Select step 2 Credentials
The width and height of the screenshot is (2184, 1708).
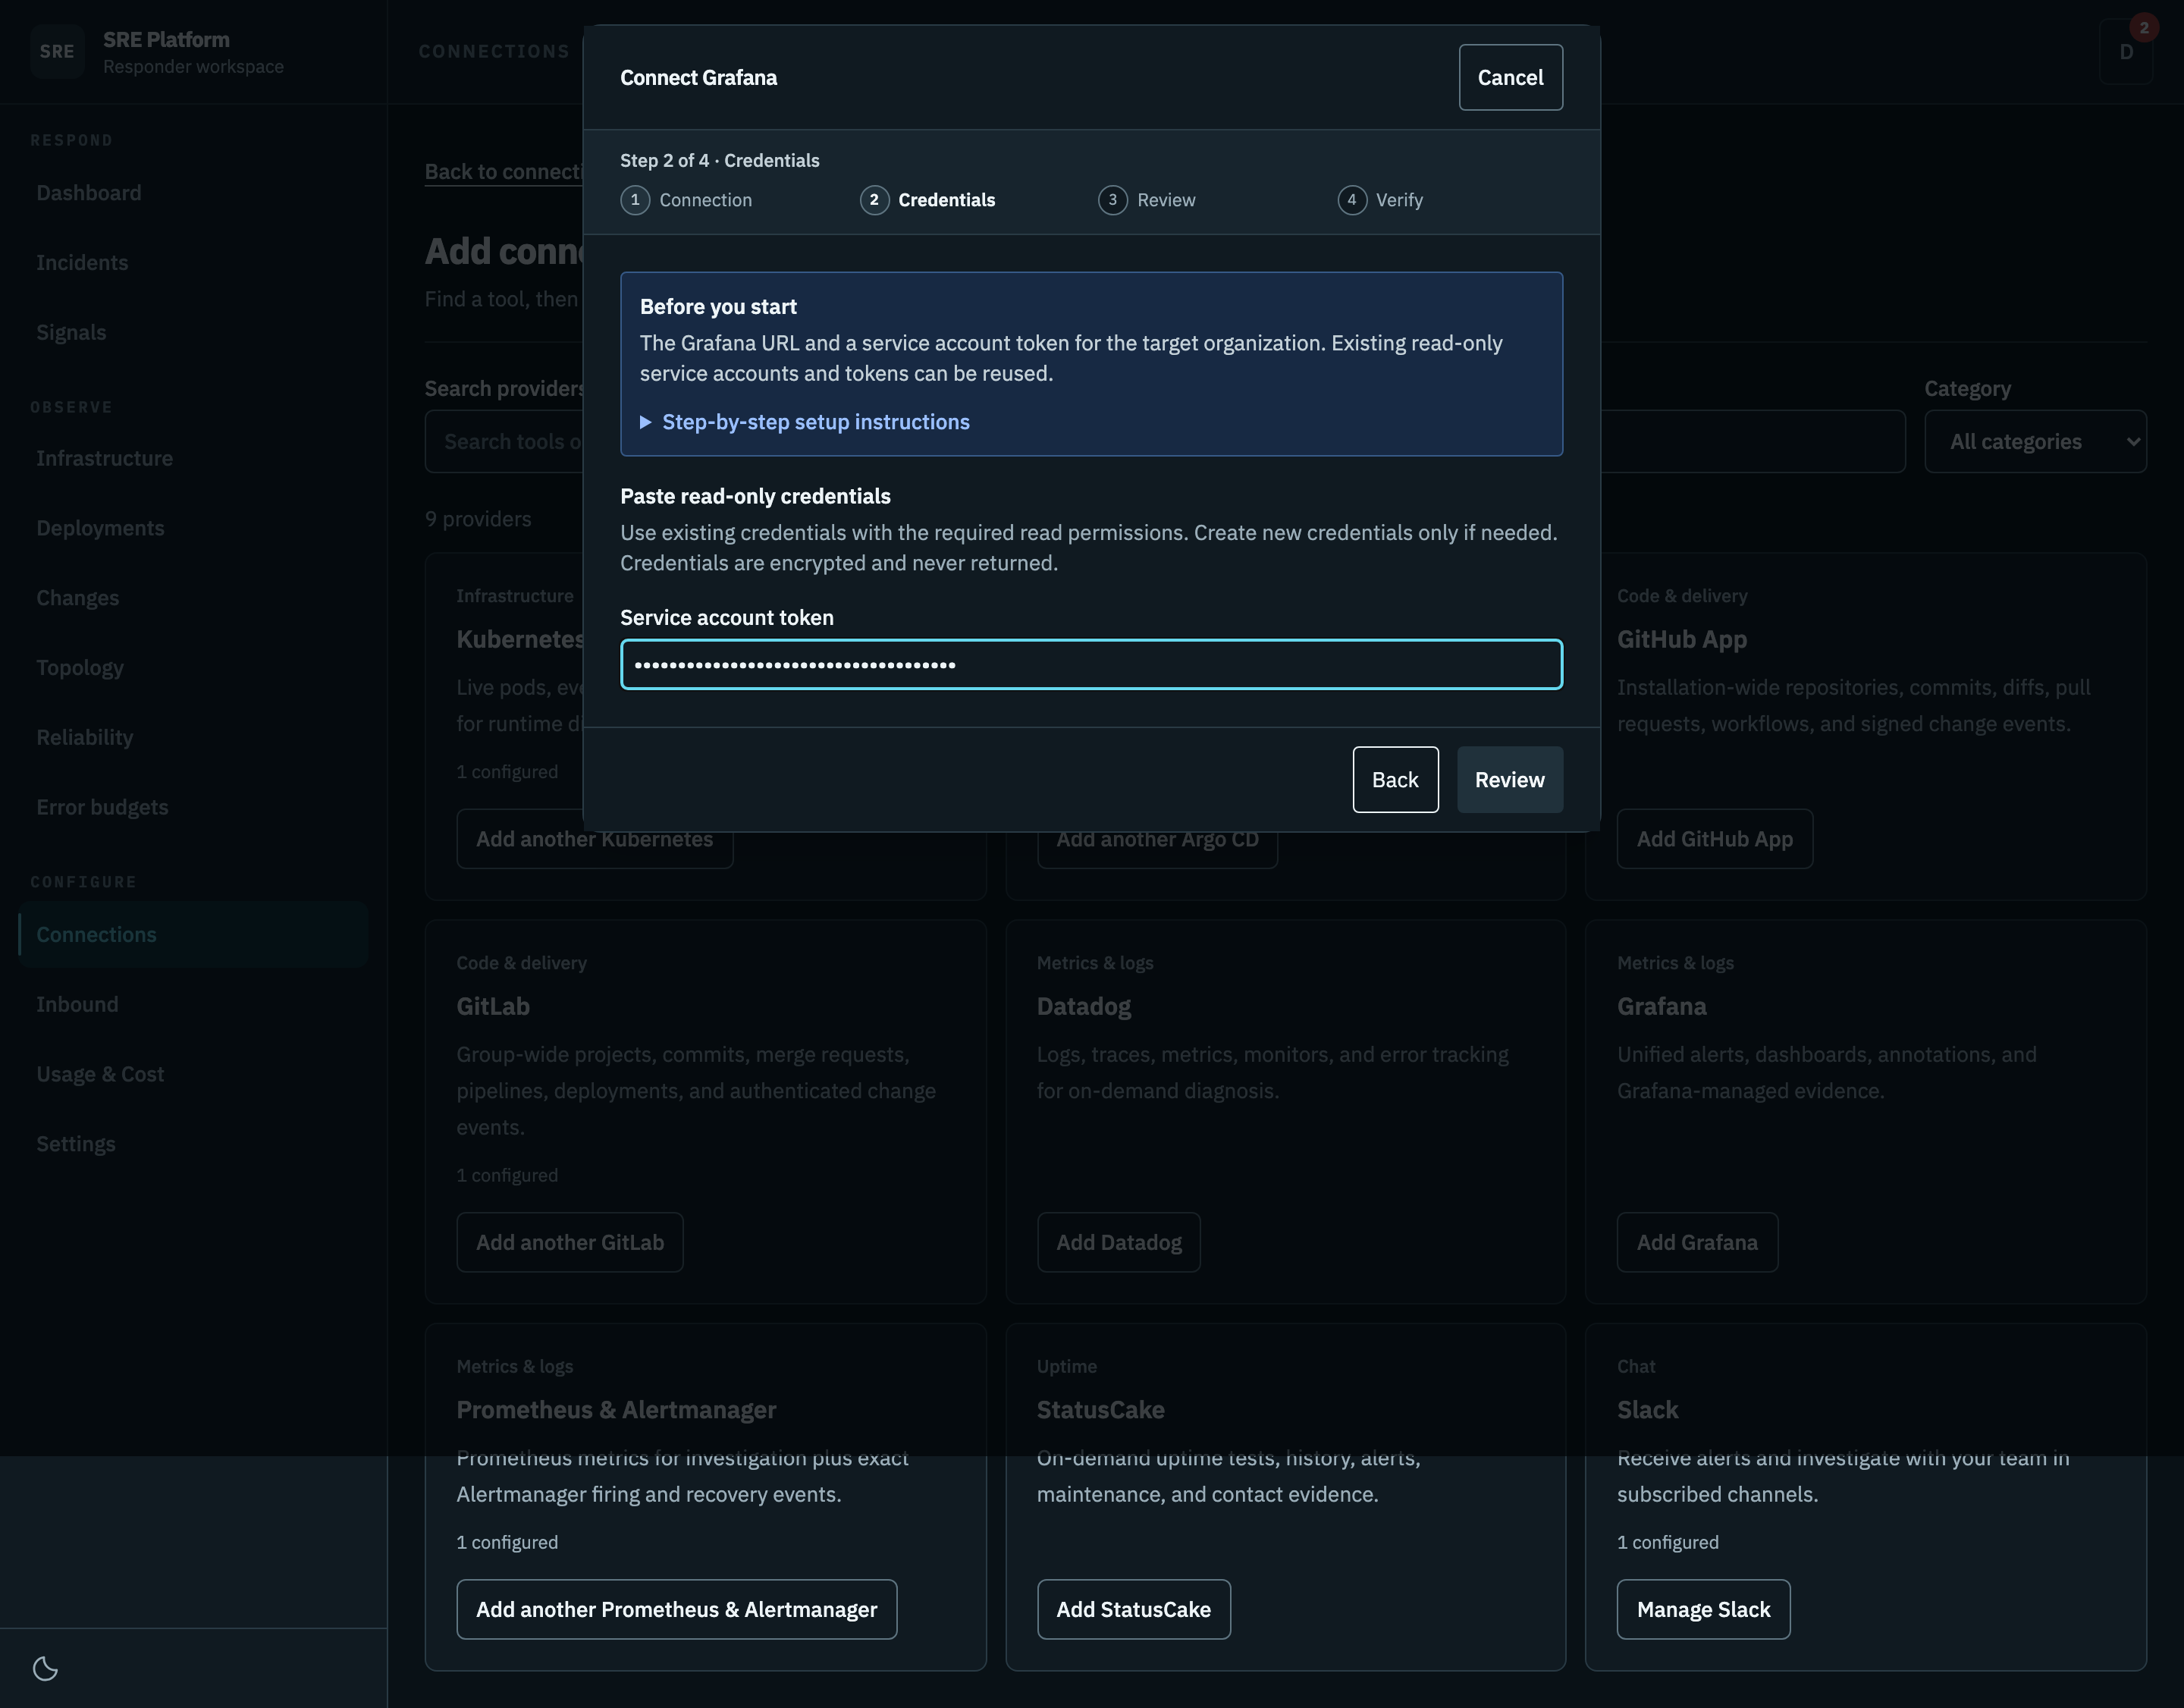(x=927, y=200)
